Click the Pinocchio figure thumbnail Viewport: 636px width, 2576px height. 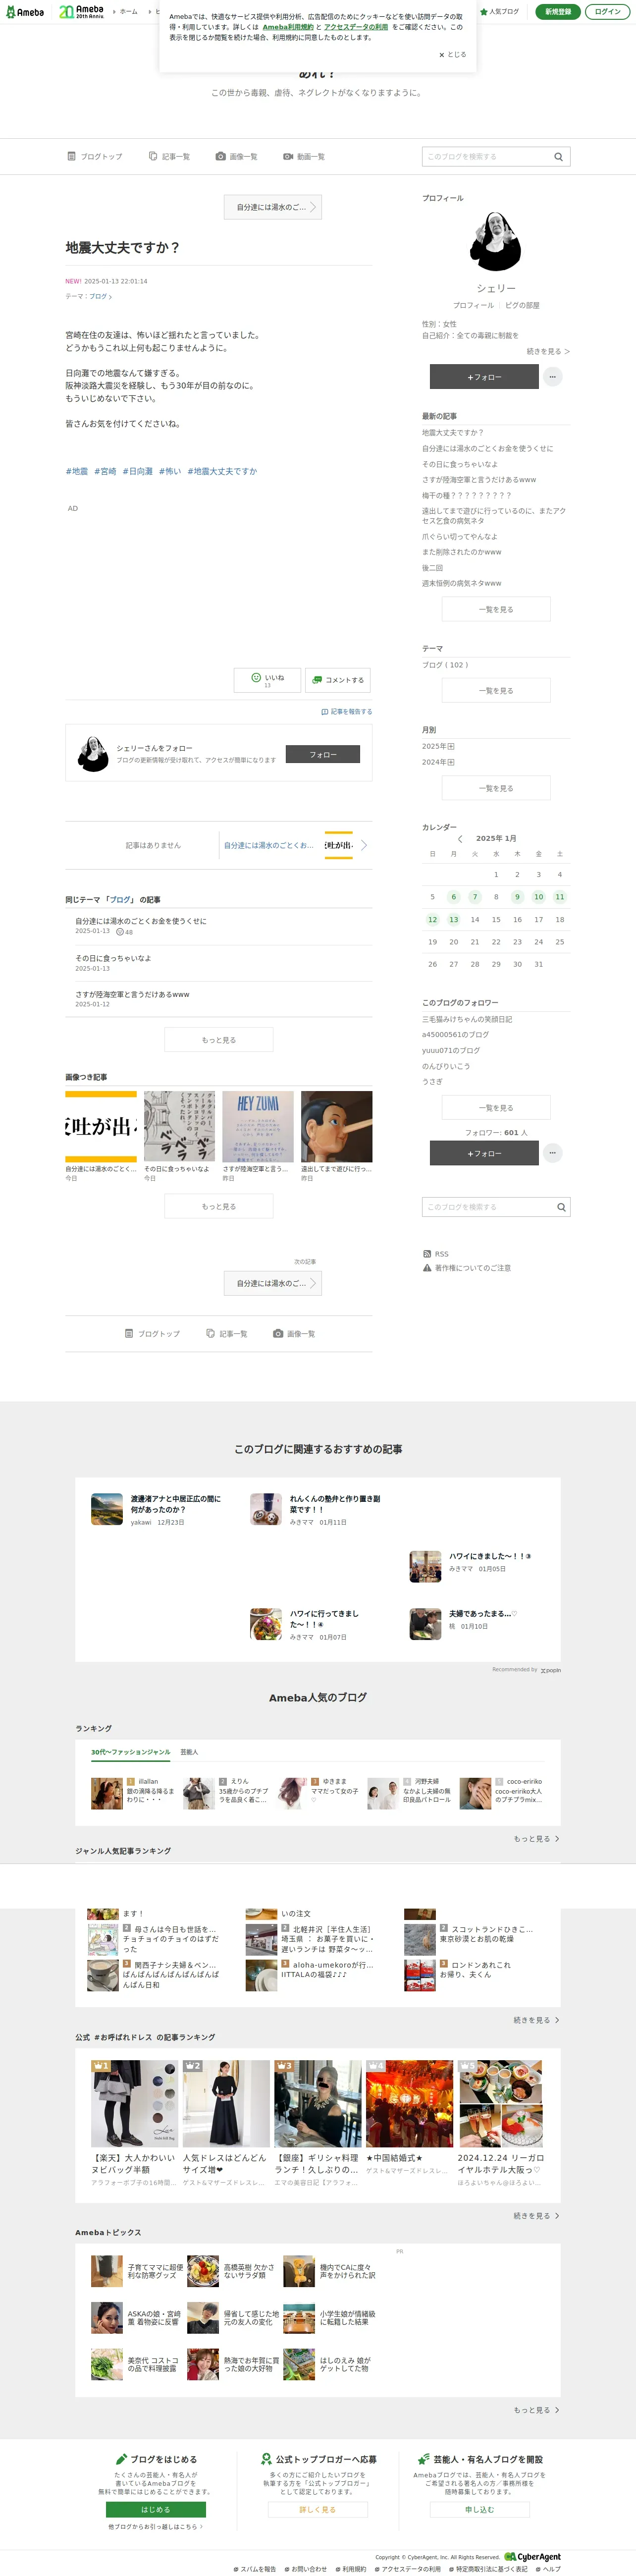pyautogui.click(x=337, y=1127)
